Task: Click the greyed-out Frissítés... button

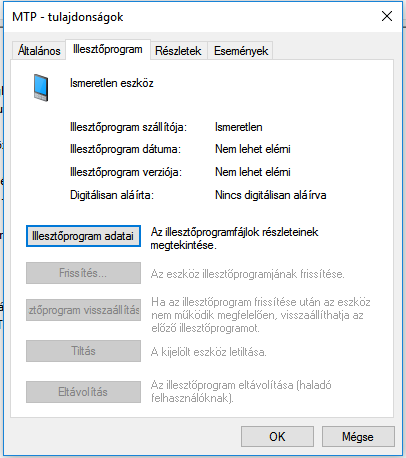Action: point(83,273)
